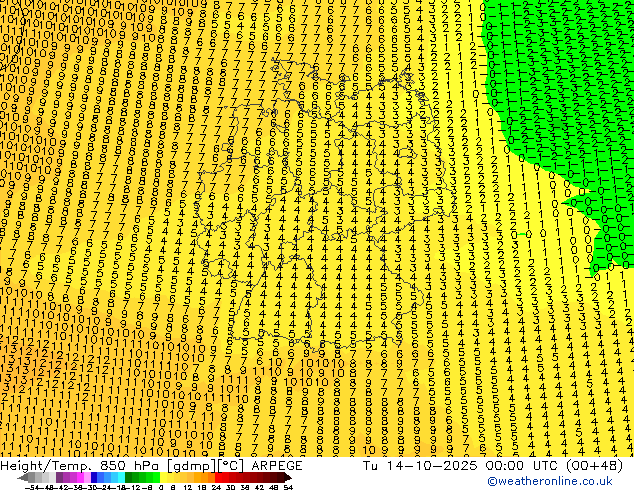Click the Tu 14-10-2025 00:00 UTC date text

[462, 465]
